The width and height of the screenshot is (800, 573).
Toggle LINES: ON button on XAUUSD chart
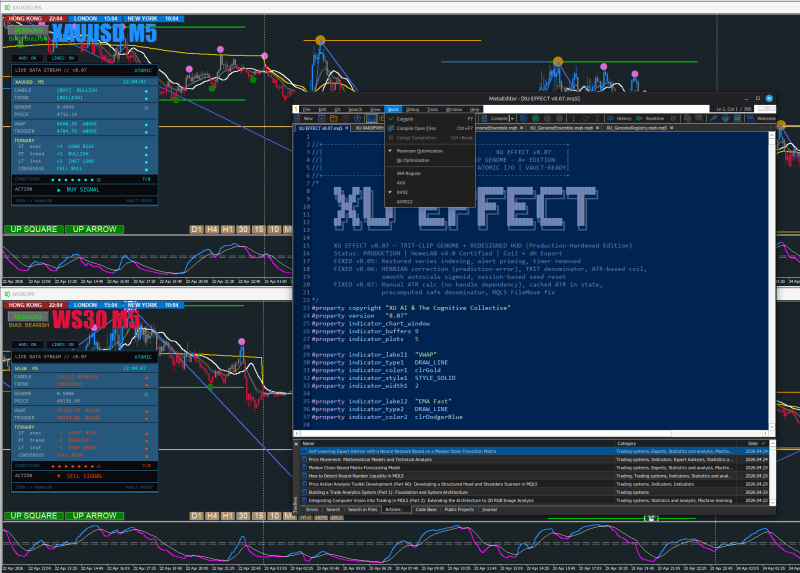pyautogui.click(x=63, y=58)
